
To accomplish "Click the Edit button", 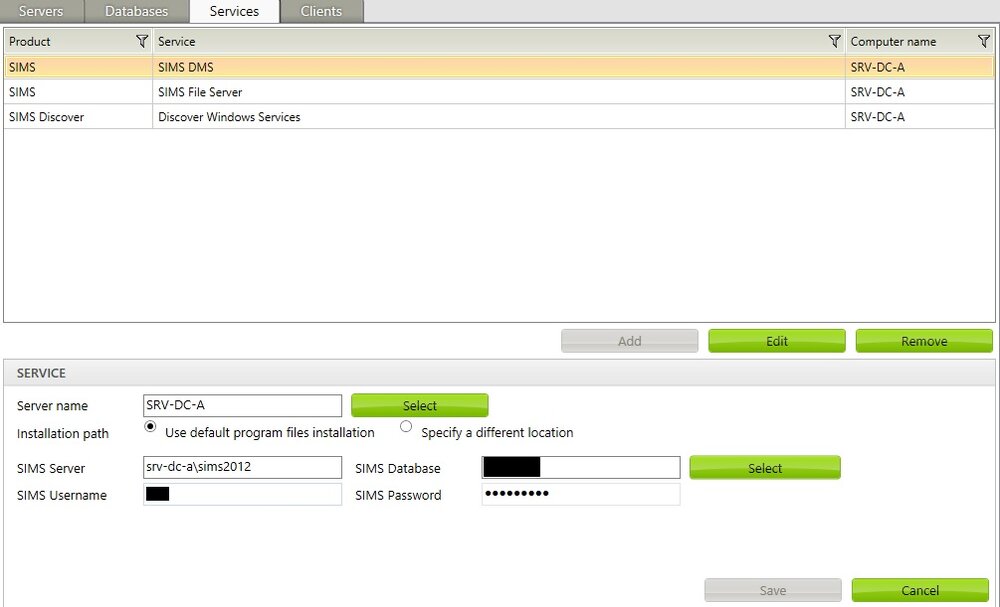I will [x=777, y=341].
